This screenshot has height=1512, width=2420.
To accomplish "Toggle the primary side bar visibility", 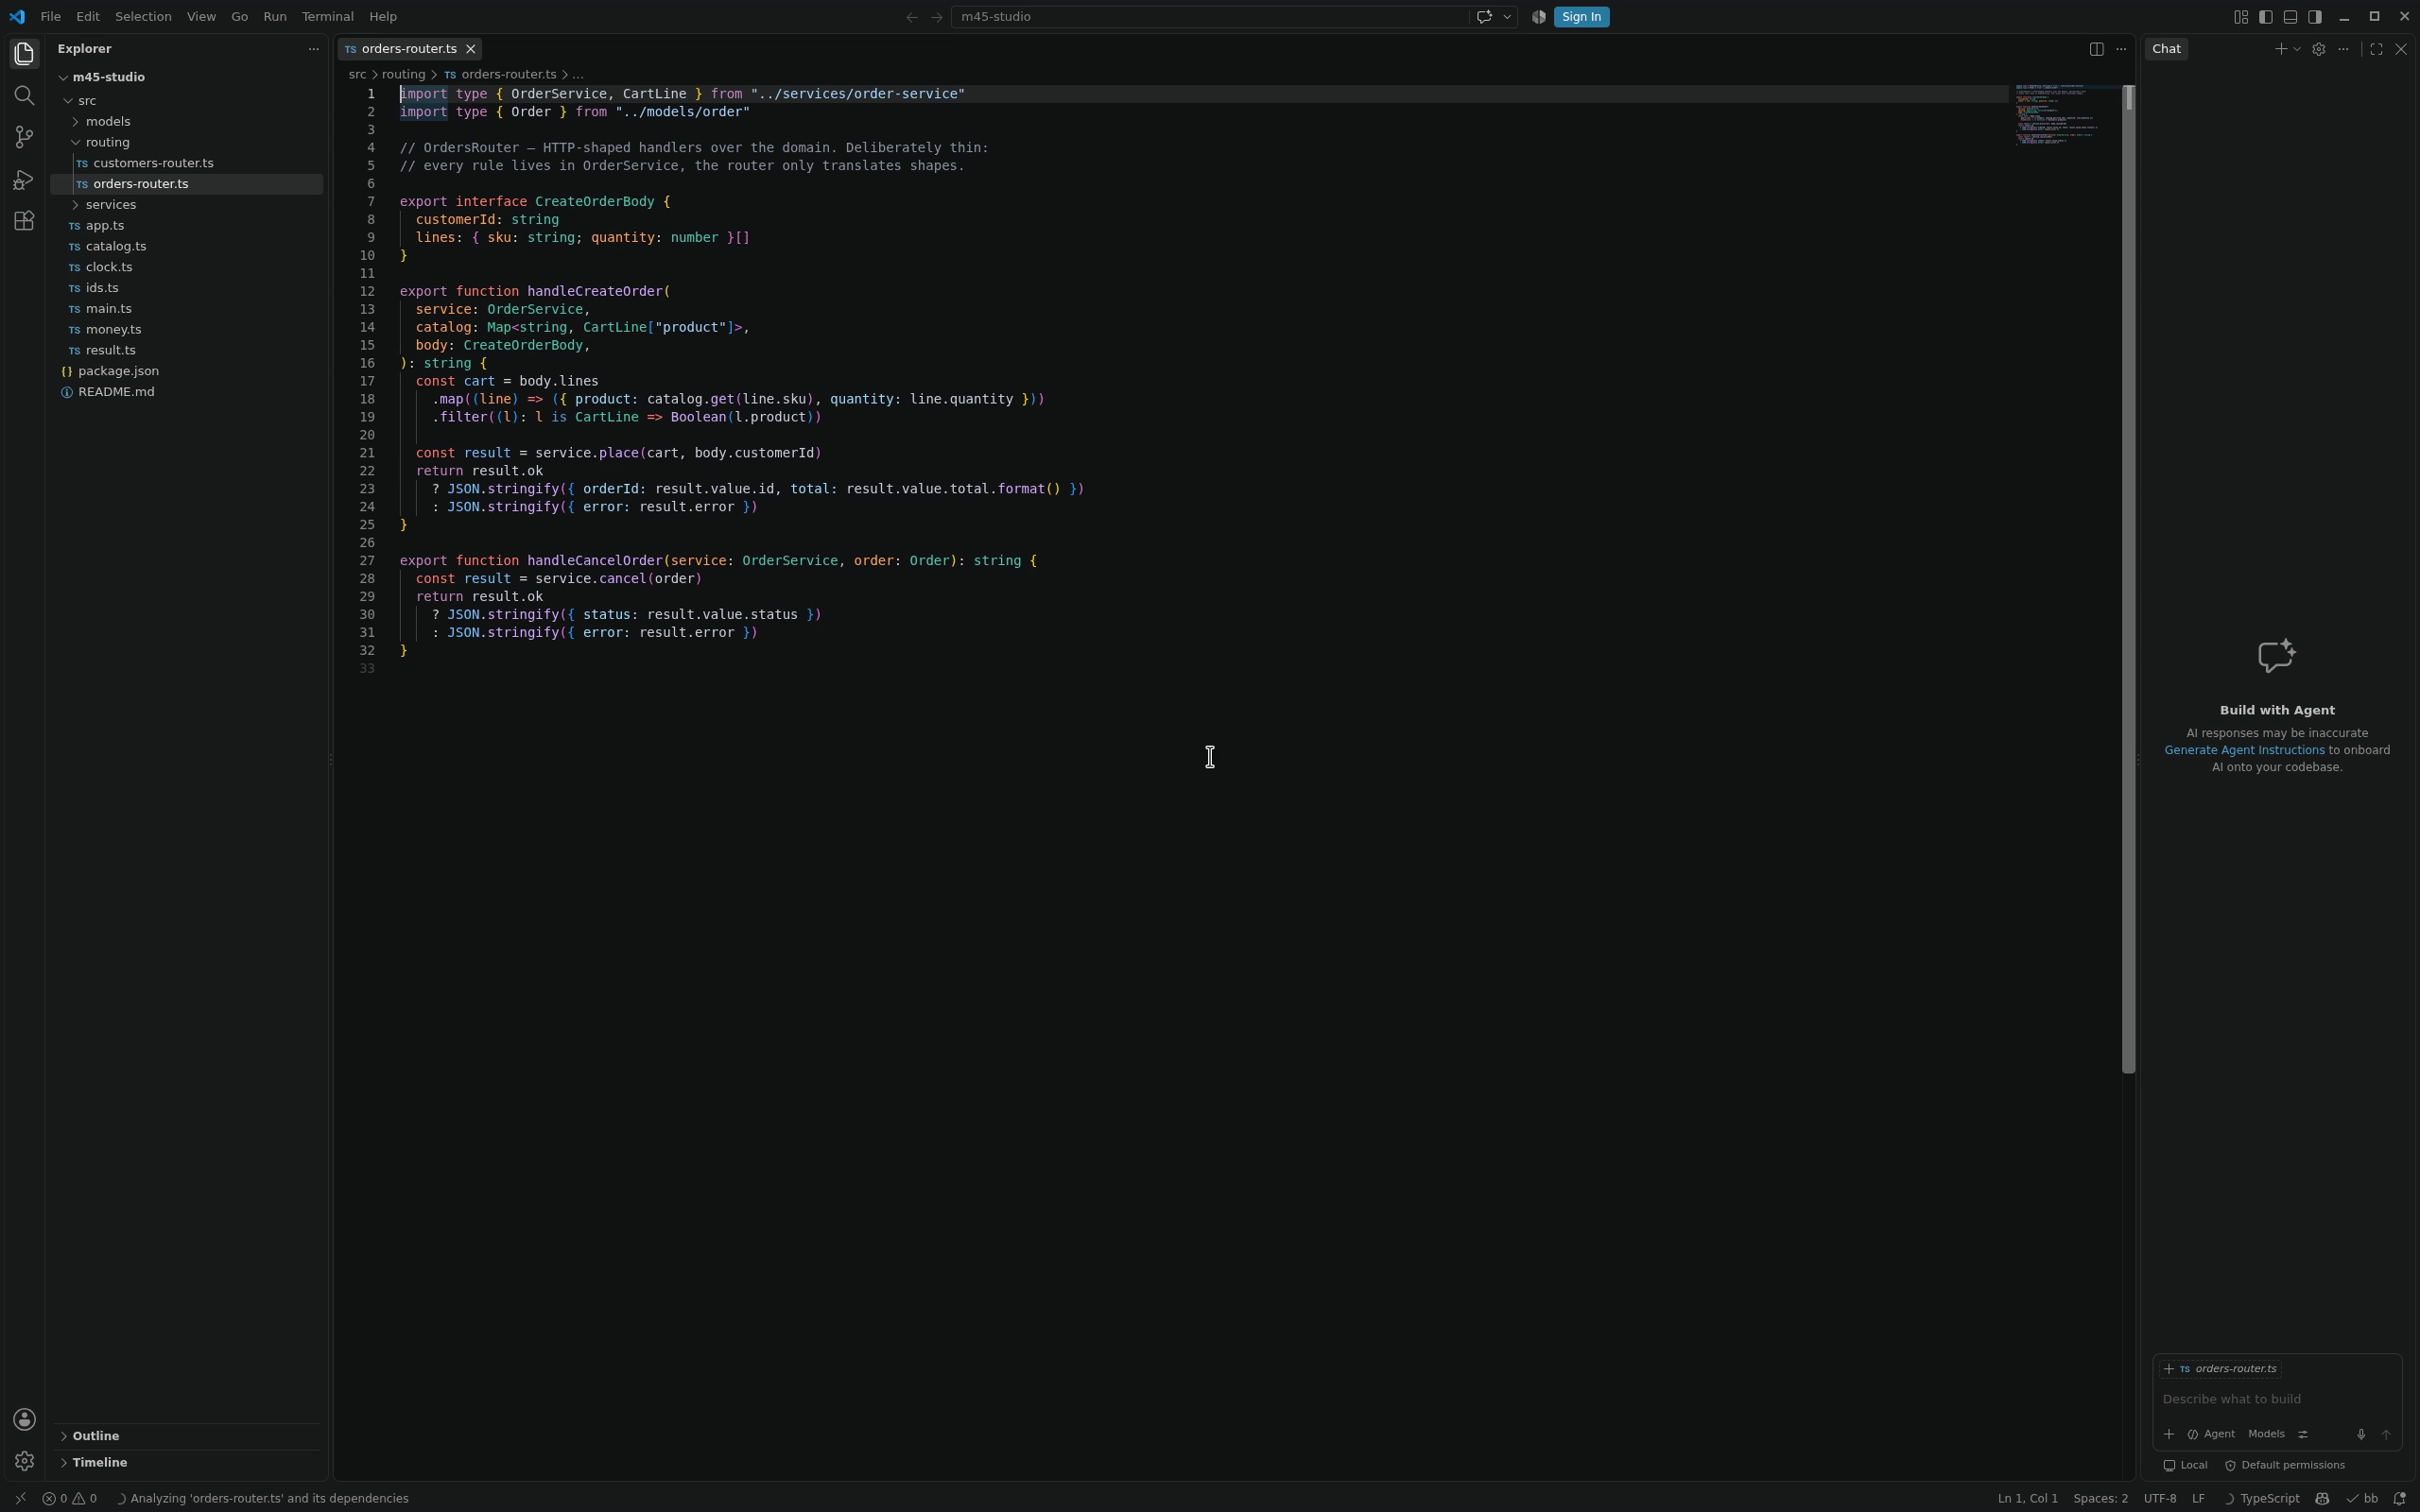I will (2265, 16).
